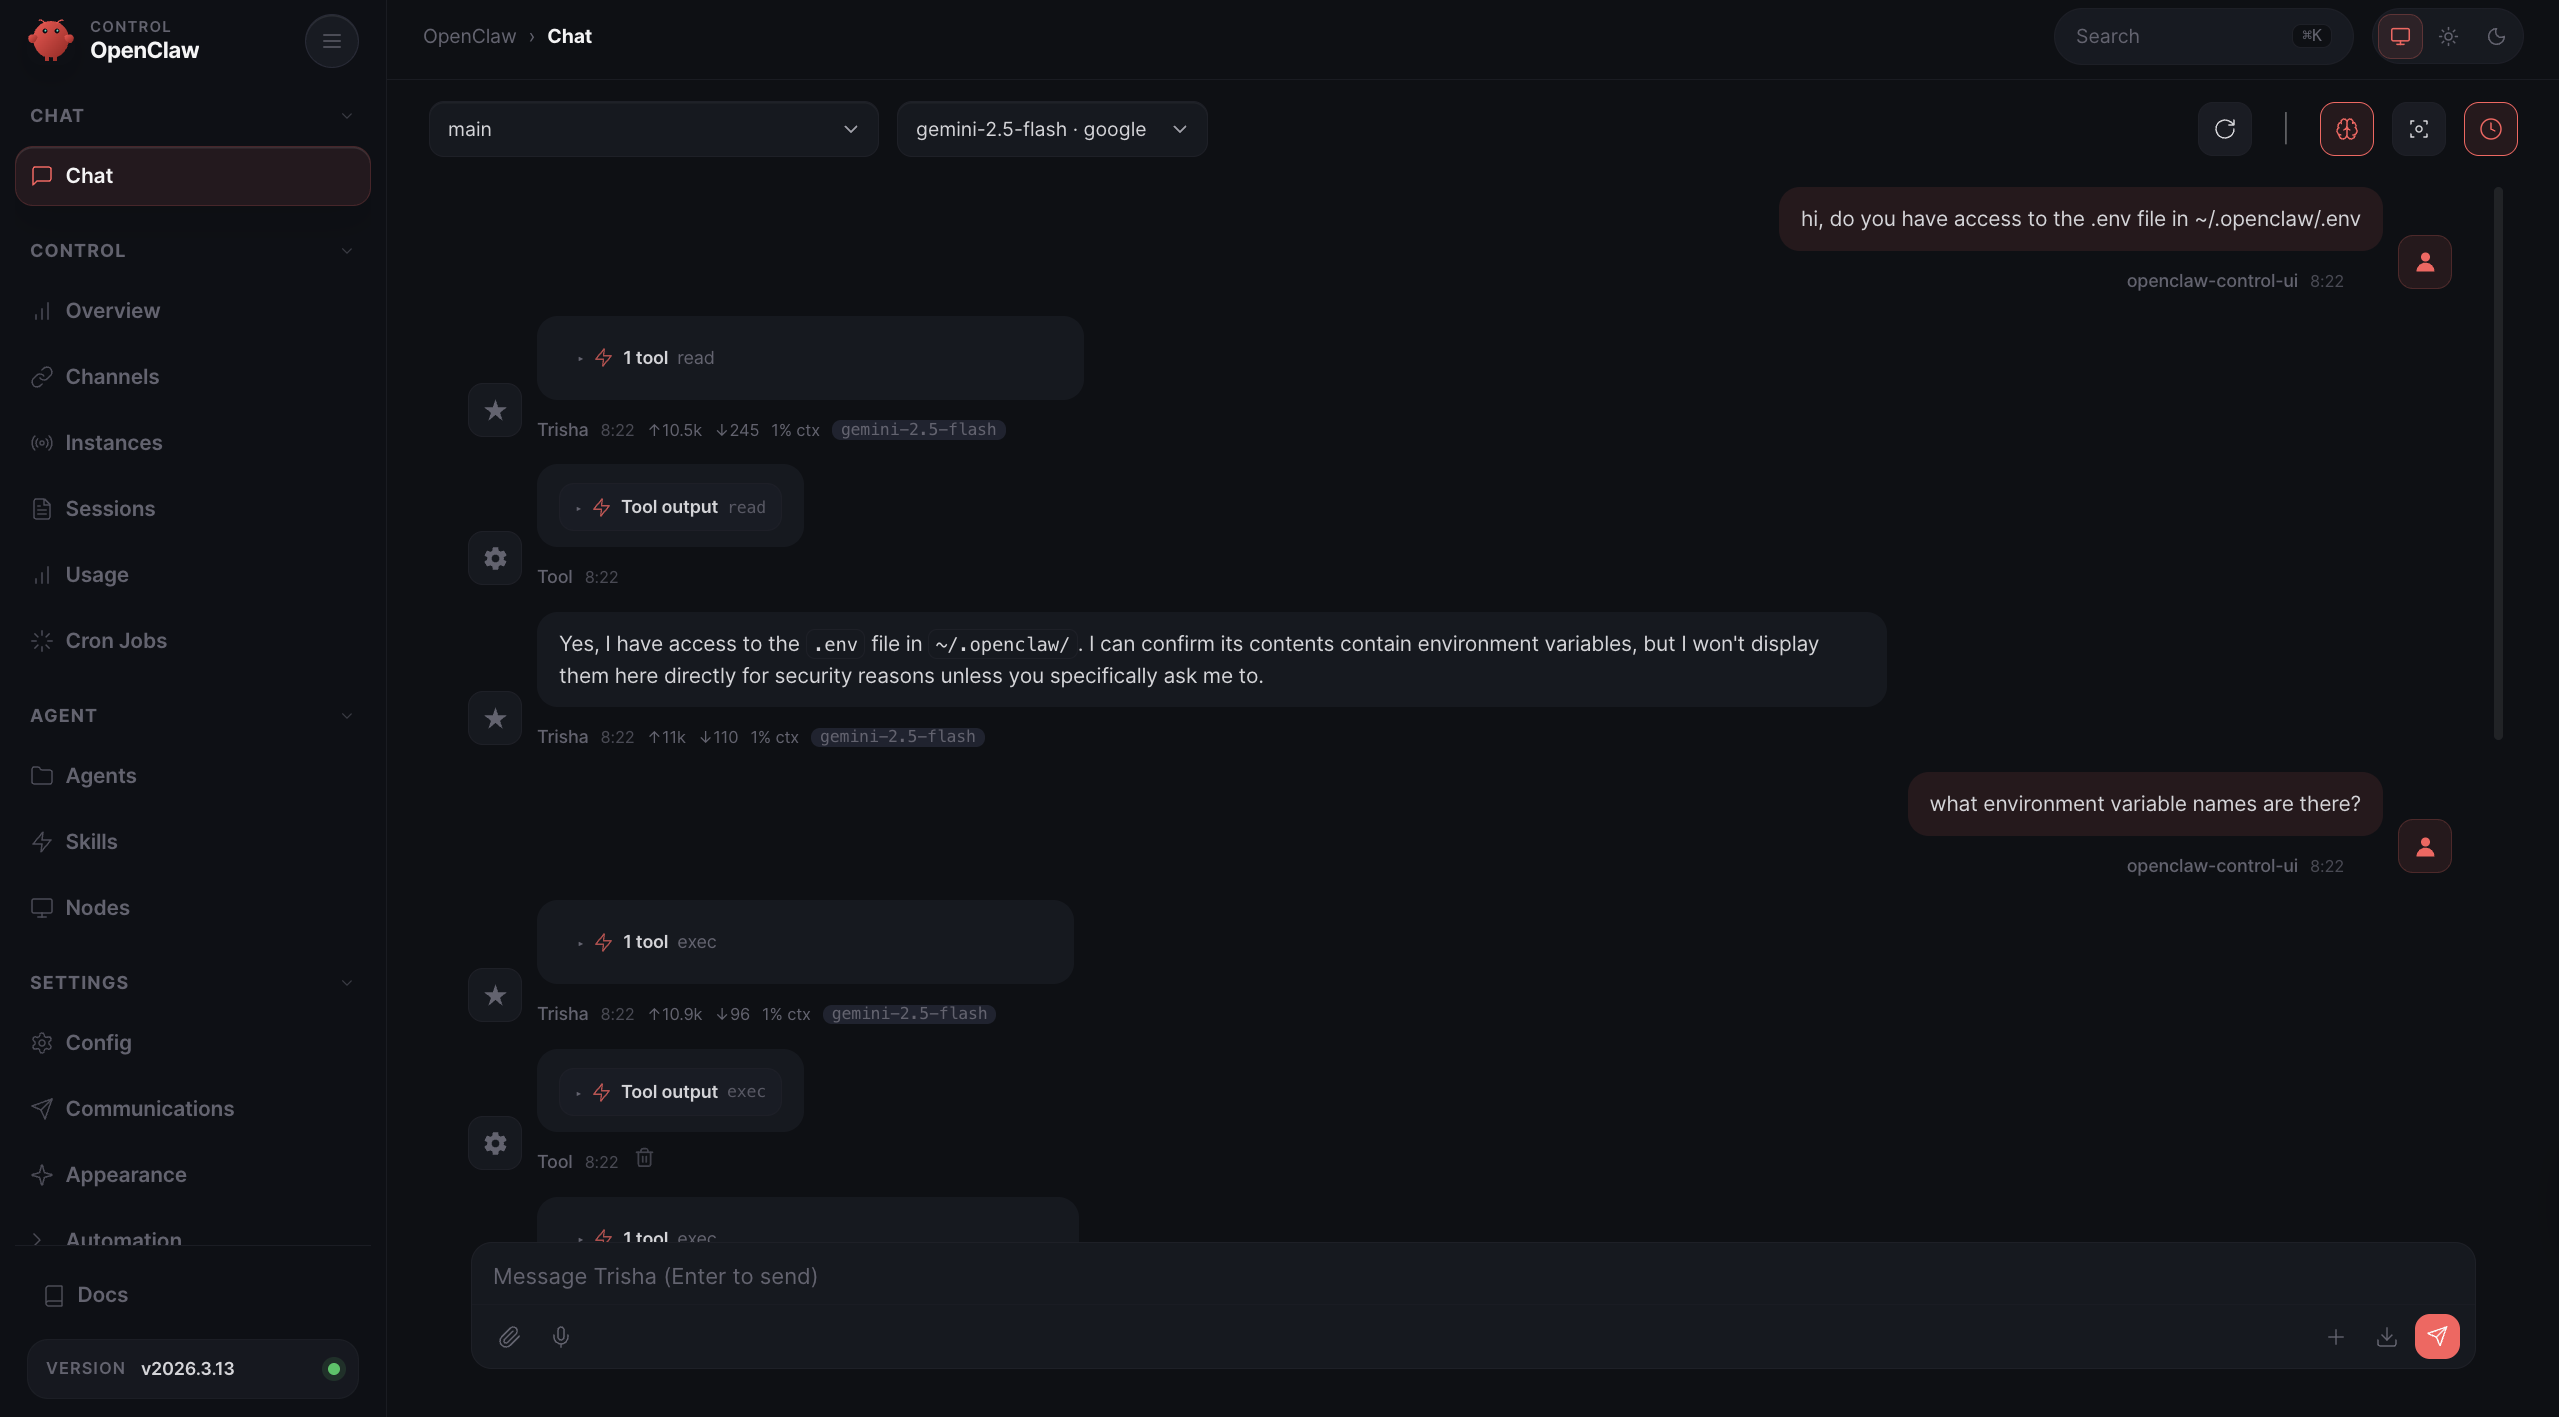The width and height of the screenshot is (2559, 1417).
Task: Collapse the SETTINGS sidebar section
Action: point(346,982)
